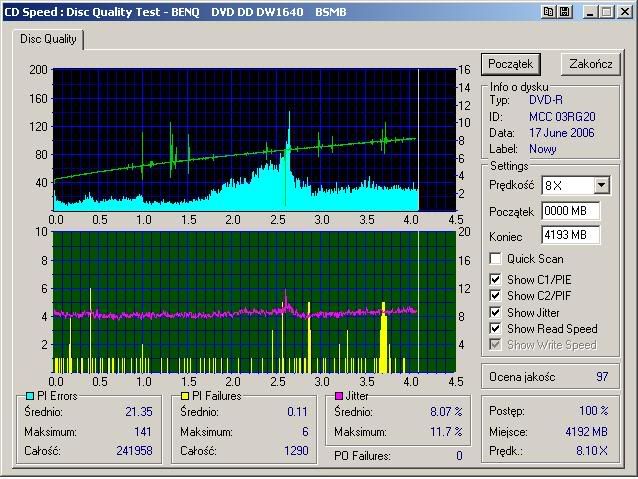
Task: Open the Prędkość speed dropdown arrow
Action: 601,186
